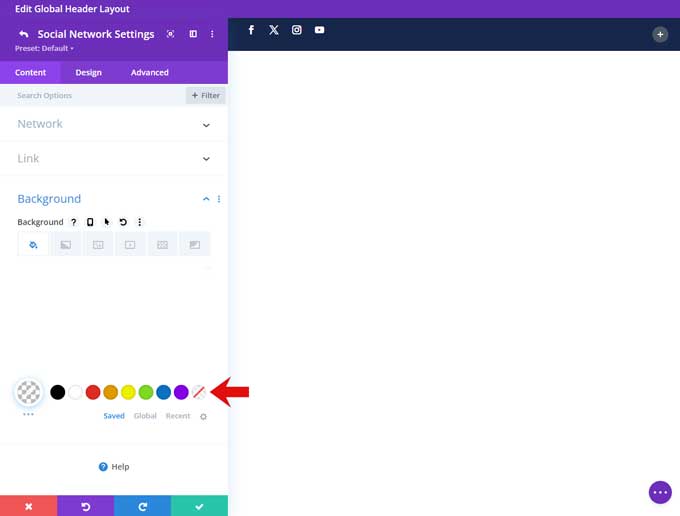Open the Preset: Default dropdown
Viewport: 680px width, 516px height.
click(44, 48)
